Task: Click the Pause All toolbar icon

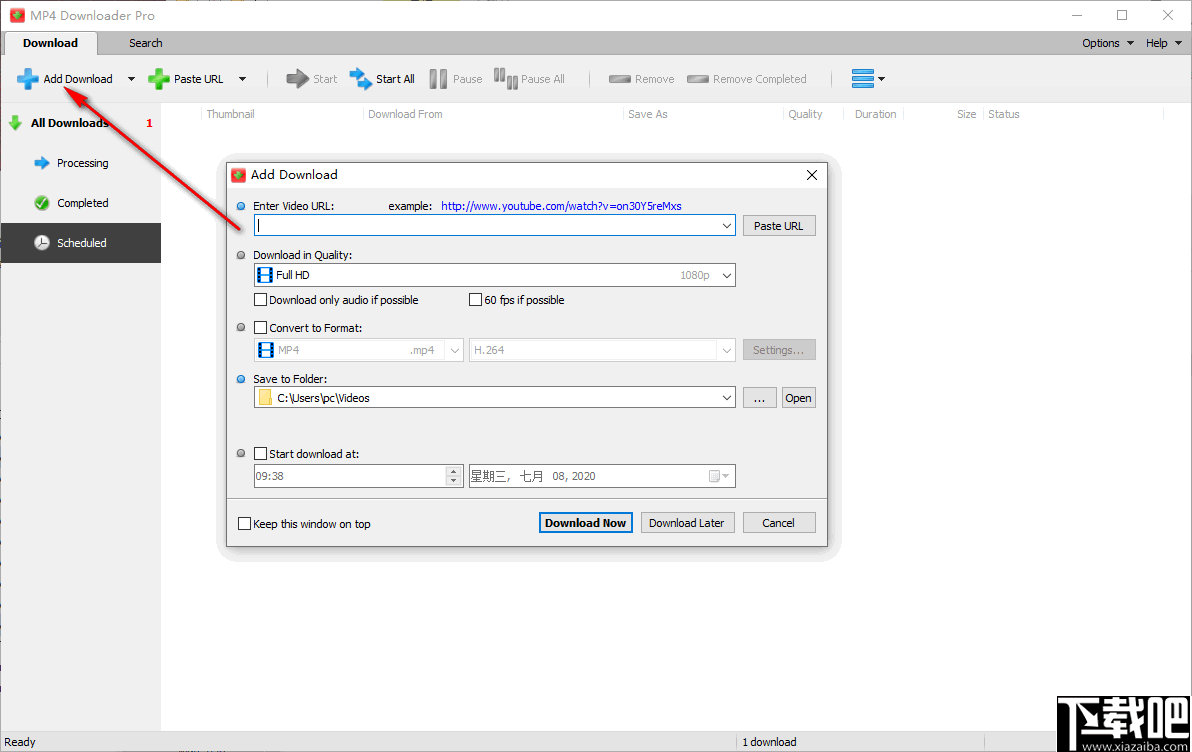Action: pyautogui.click(x=506, y=78)
